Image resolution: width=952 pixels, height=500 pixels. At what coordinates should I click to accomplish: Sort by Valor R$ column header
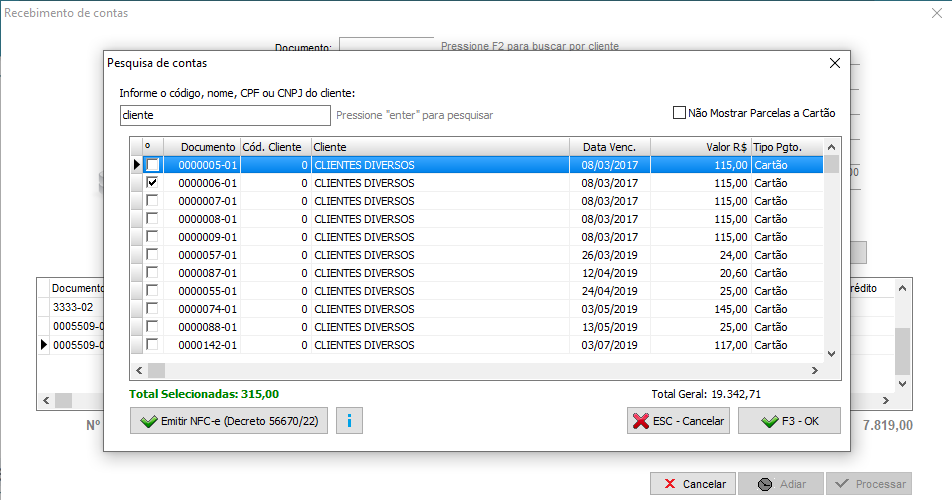point(699,147)
